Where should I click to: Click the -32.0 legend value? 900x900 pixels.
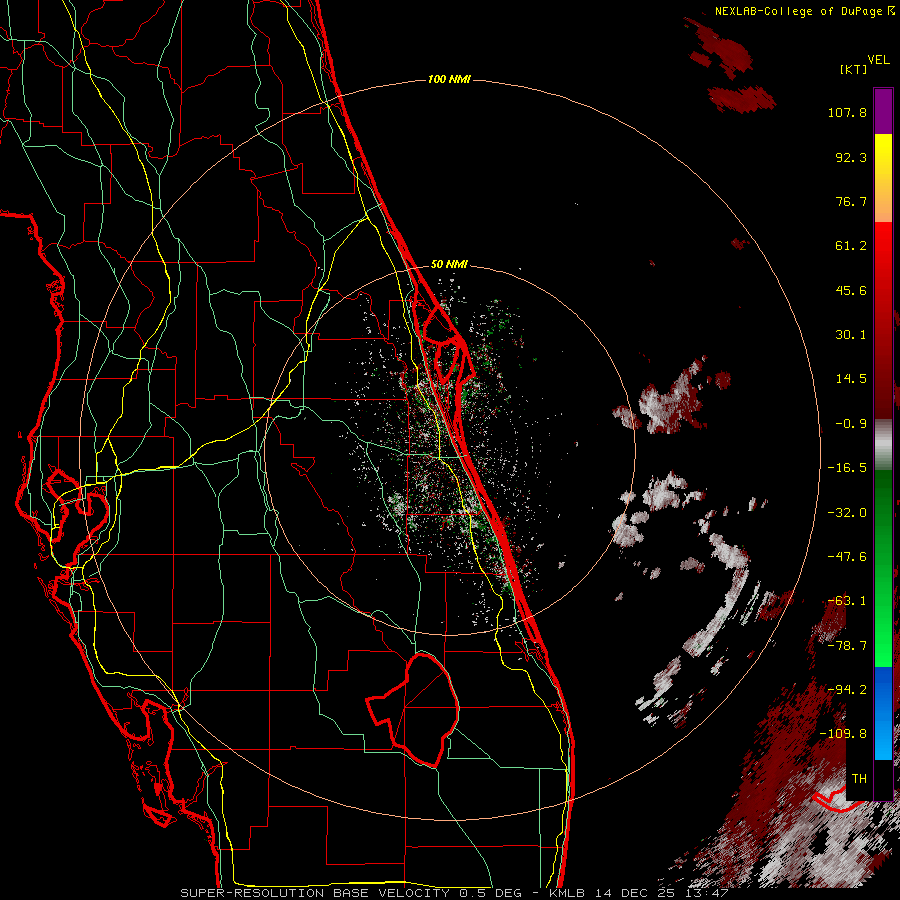click(847, 513)
